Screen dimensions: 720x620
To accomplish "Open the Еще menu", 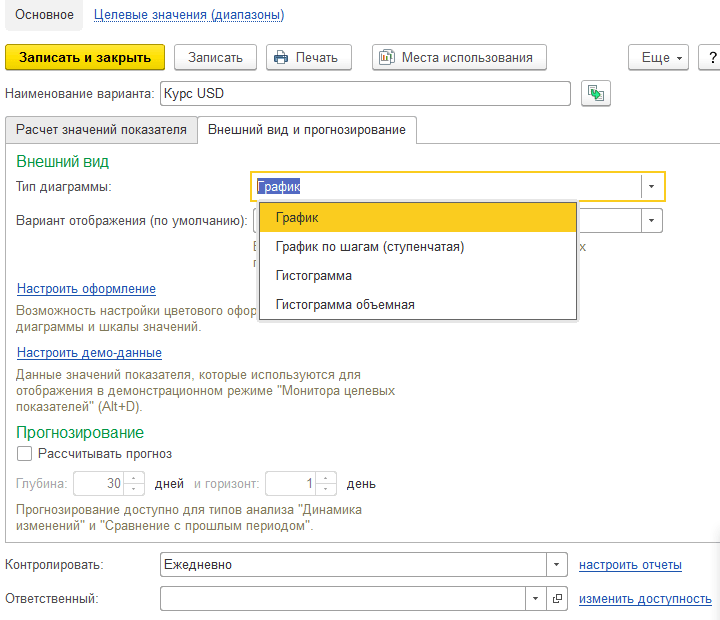I will [x=659, y=57].
